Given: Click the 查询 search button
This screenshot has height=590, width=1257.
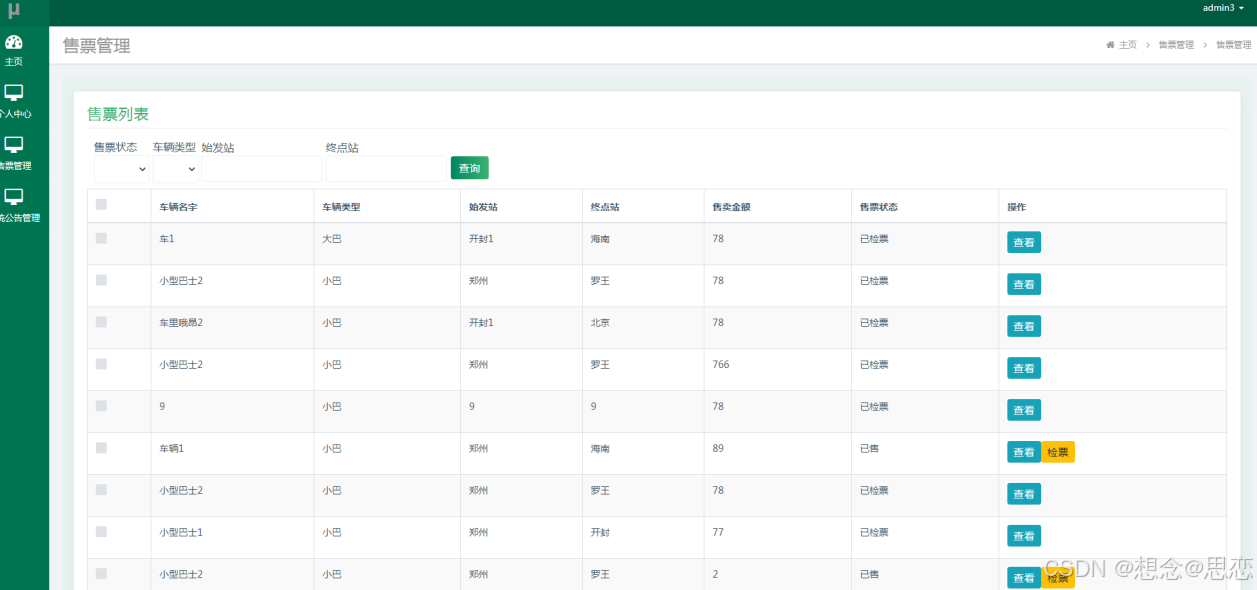Looking at the screenshot, I should [x=470, y=168].
